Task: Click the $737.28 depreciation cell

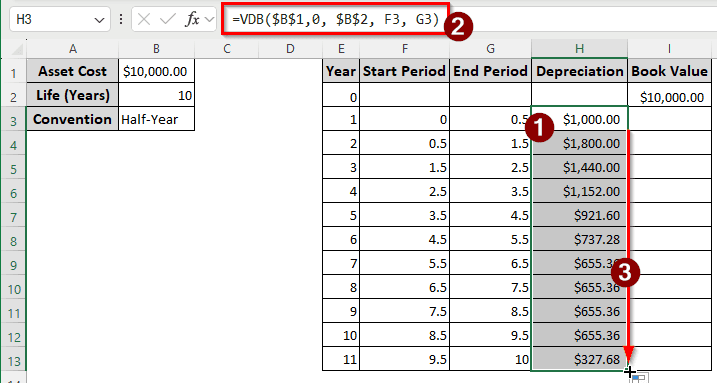Action: tap(579, 239)
